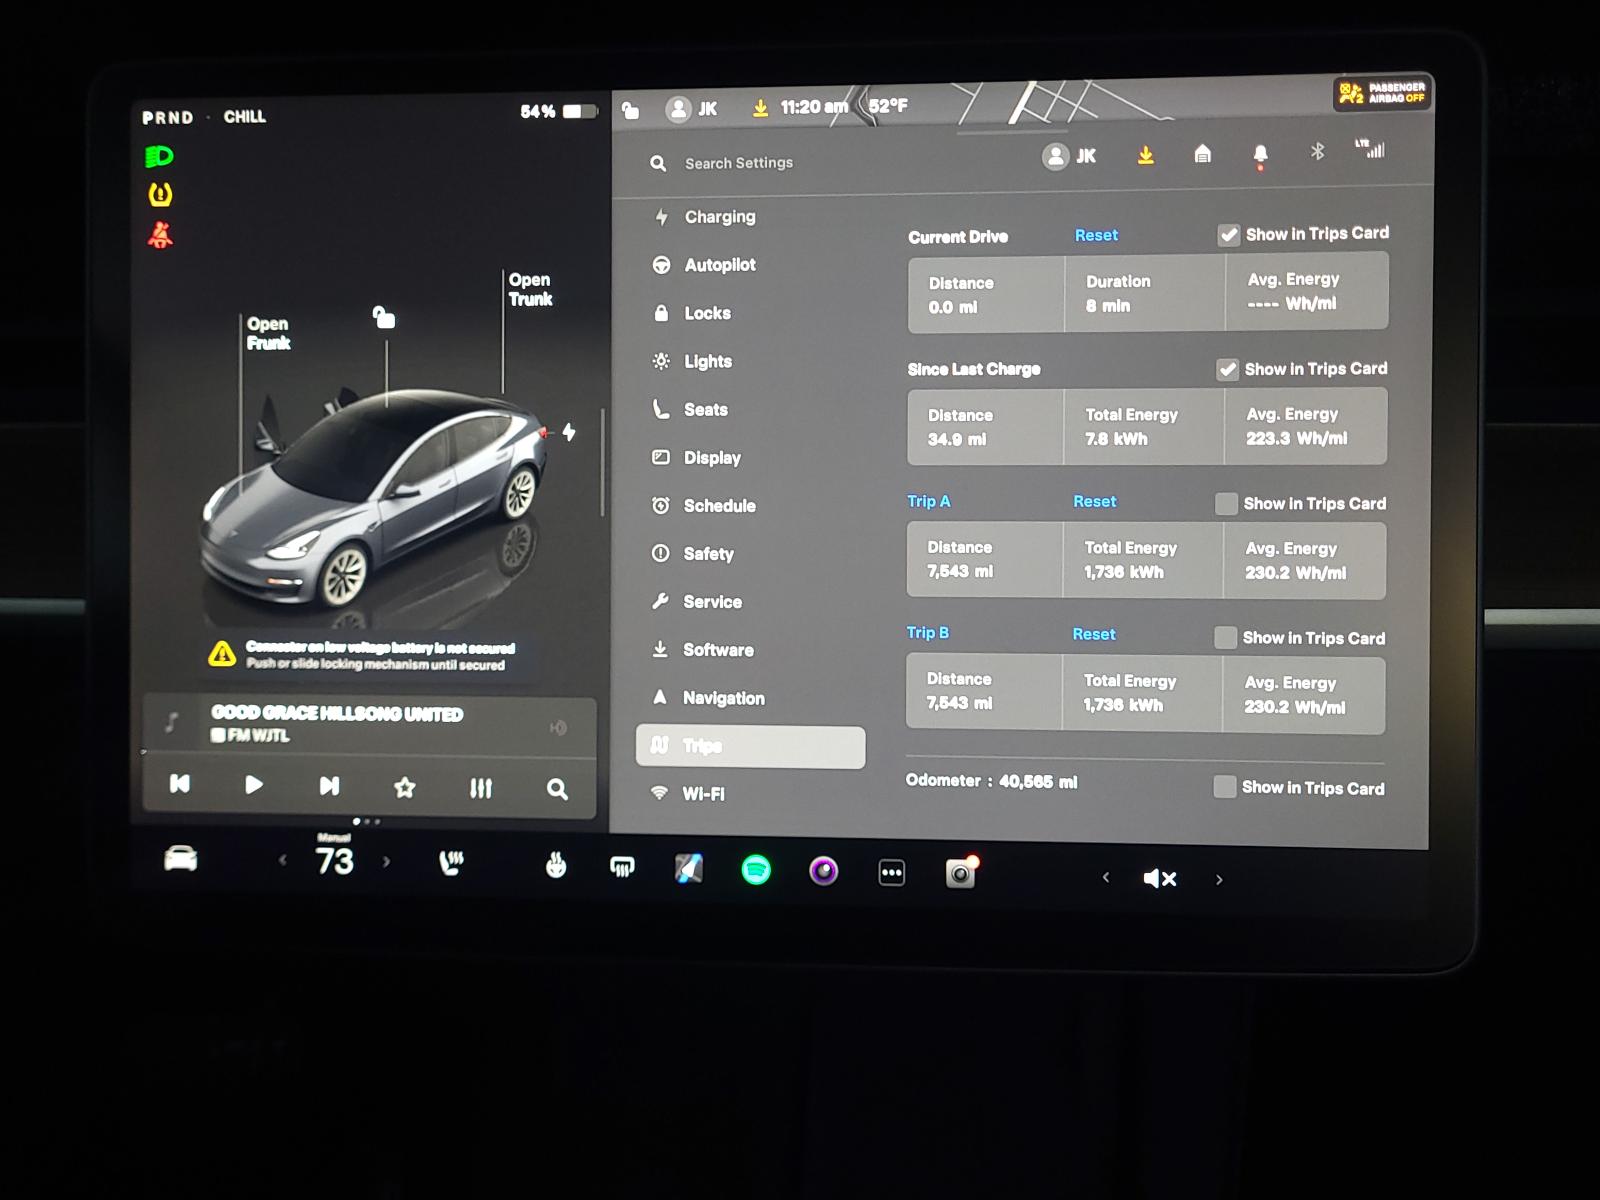Open the Charging settings menu
1600x1200 pixels.
719,217
